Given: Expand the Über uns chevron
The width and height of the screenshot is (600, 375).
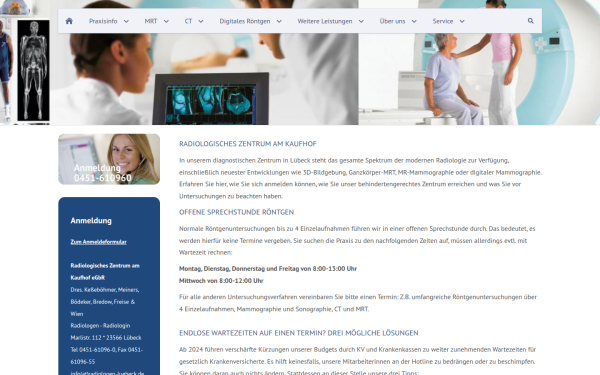Looking at the screenshot, I should tap(414, 21).
